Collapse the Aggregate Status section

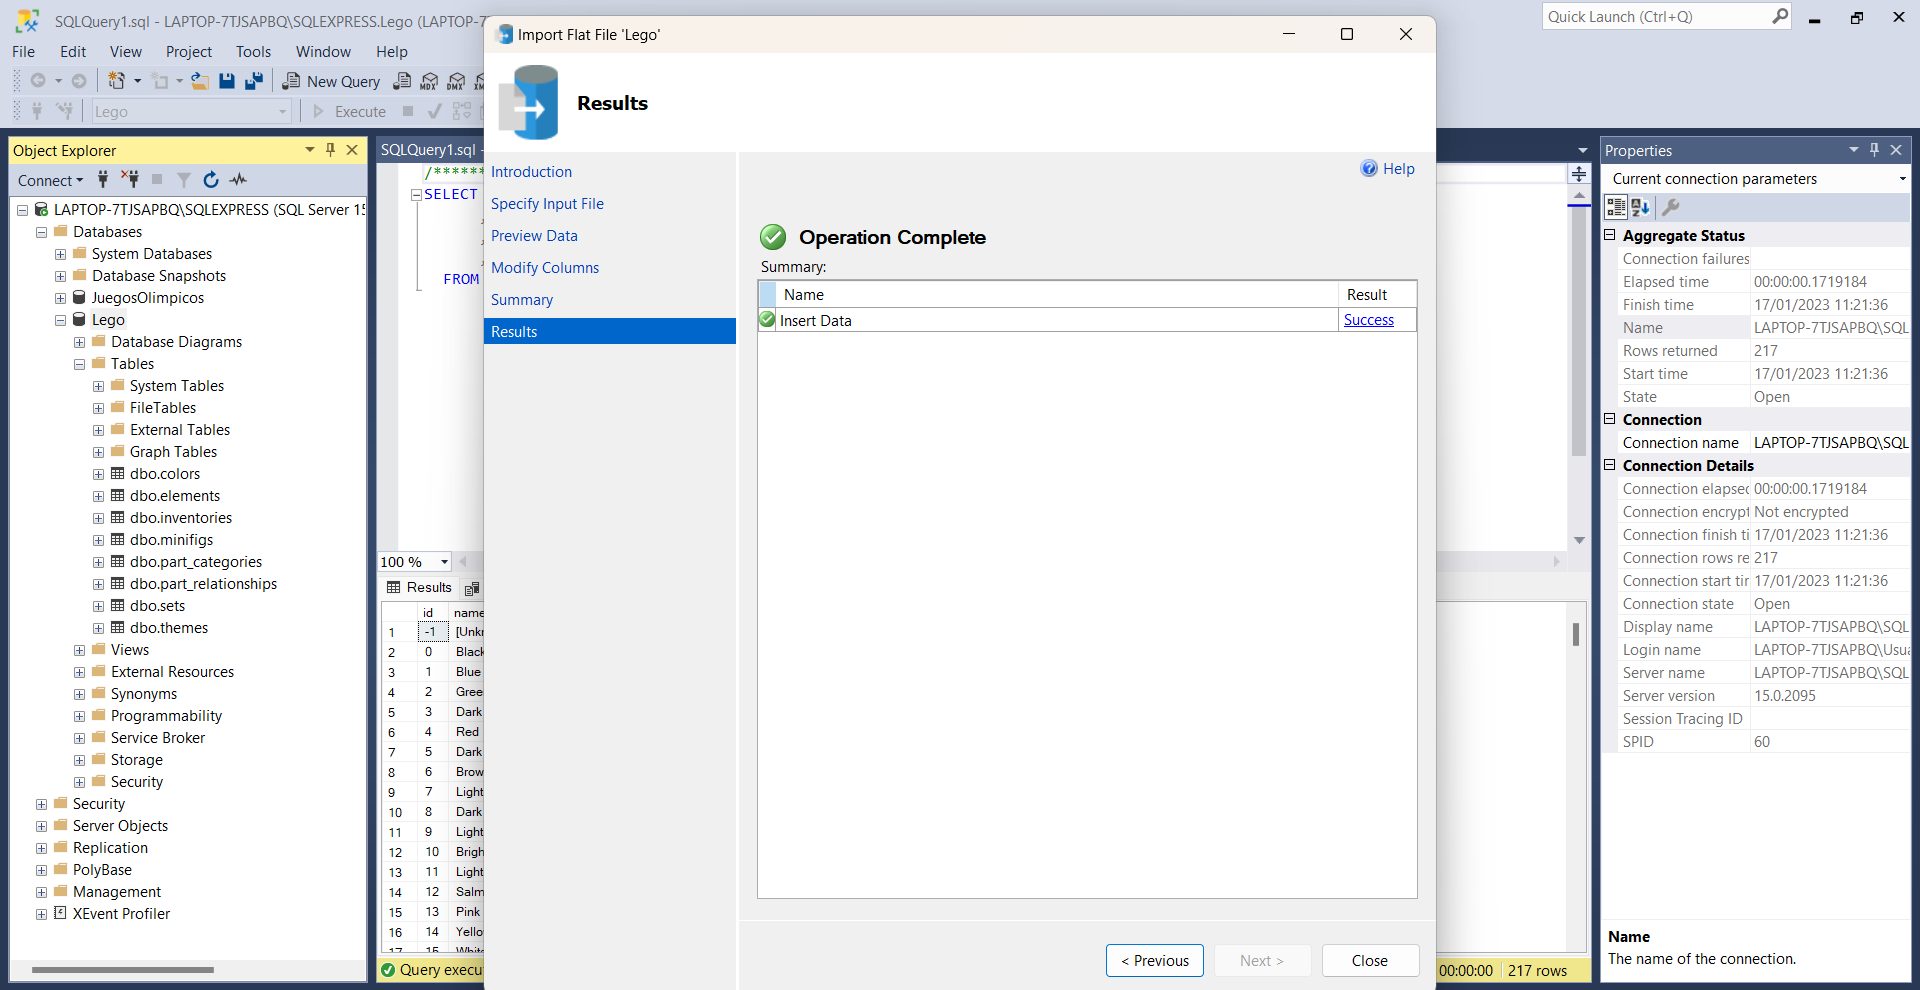(x=1610, y=235)
